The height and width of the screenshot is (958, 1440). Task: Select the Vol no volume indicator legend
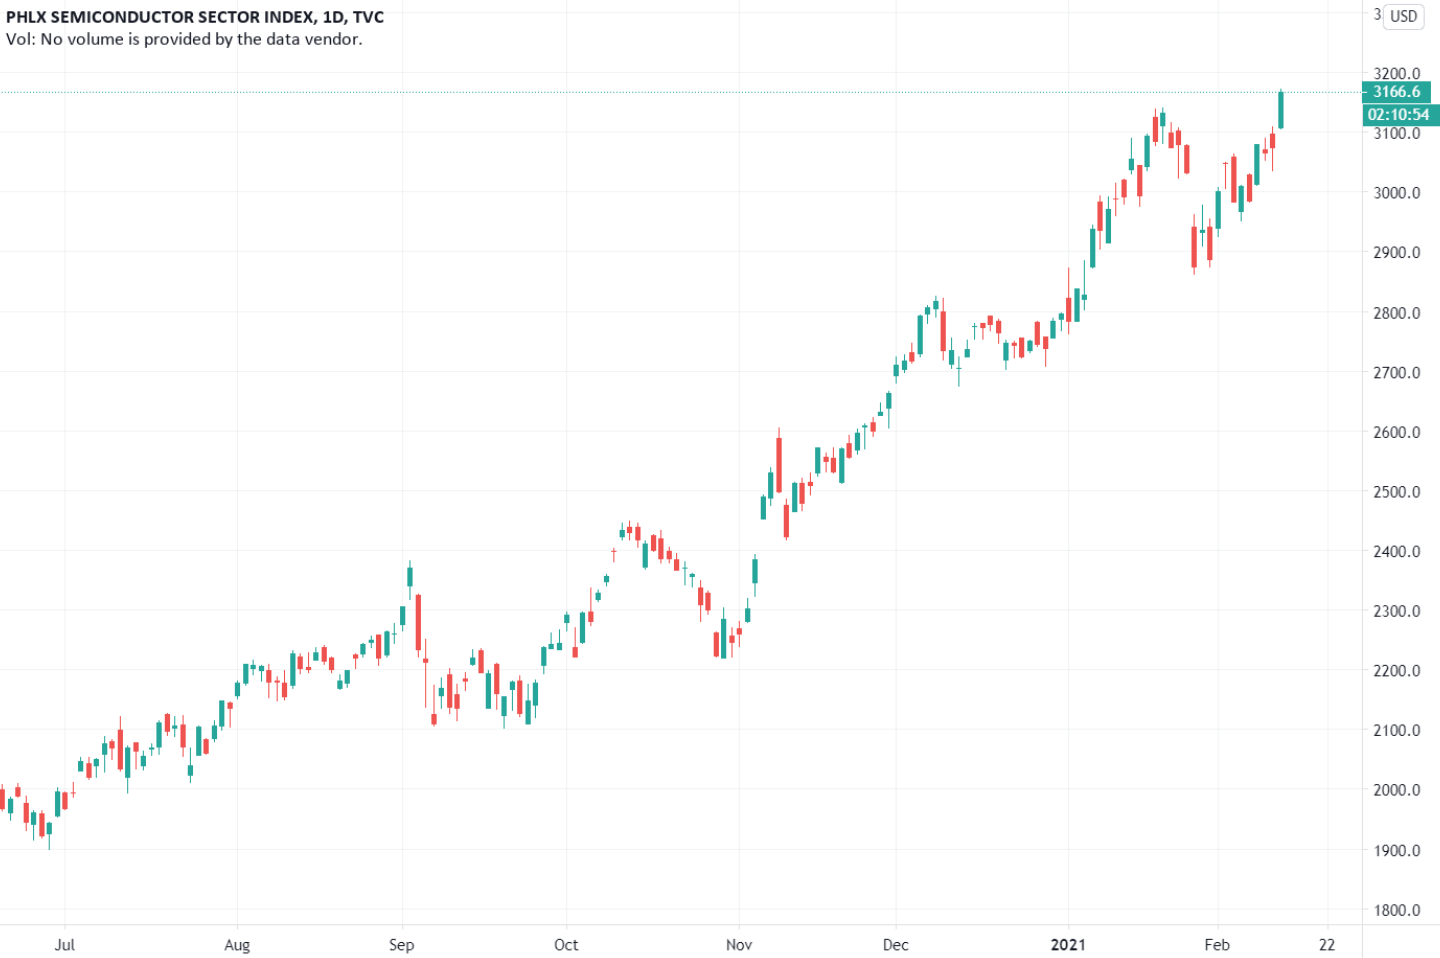(184, 39)
